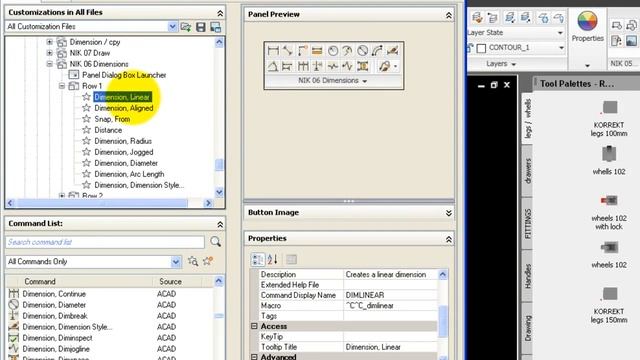Switch to the FITTINGS palette tab
The image size is (640, 360).
coord(528,224)
